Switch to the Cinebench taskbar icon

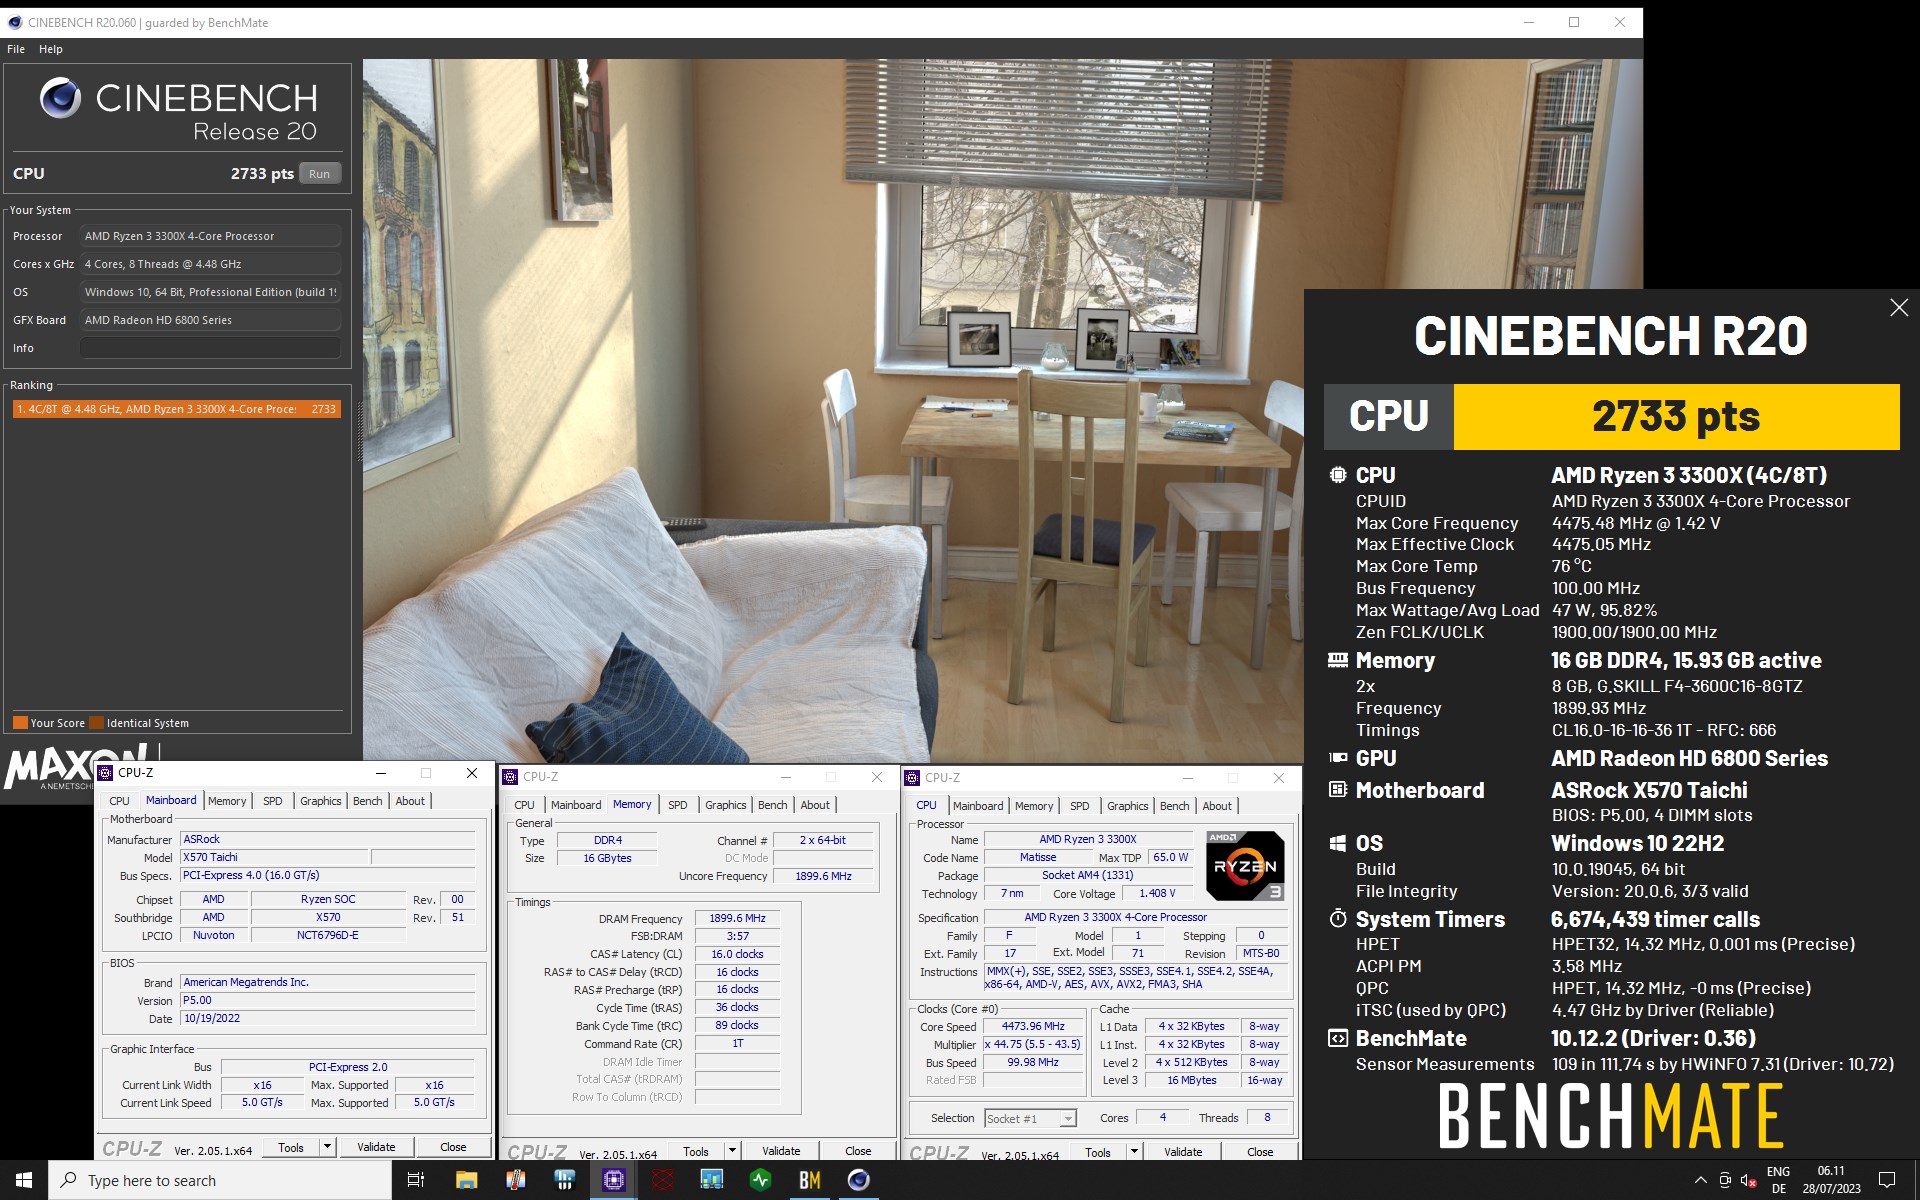pyautogui.click(x=858, y=1180)
